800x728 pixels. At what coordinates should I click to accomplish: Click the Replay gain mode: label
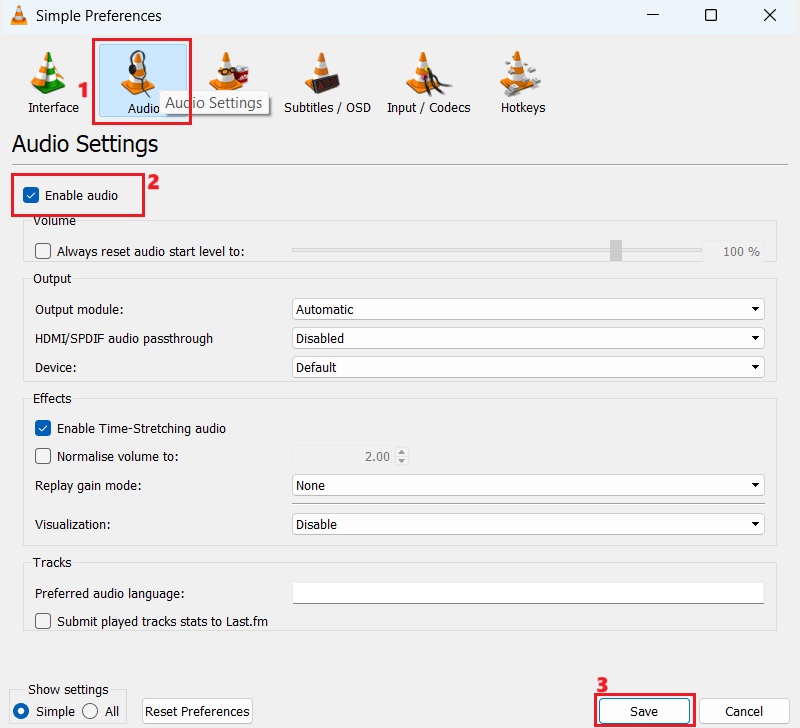(88, 486)
